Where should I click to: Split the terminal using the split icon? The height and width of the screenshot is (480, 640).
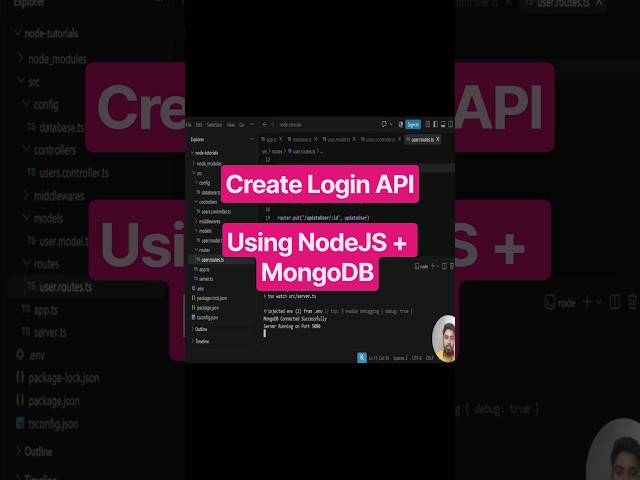click(x=444, y=266)
